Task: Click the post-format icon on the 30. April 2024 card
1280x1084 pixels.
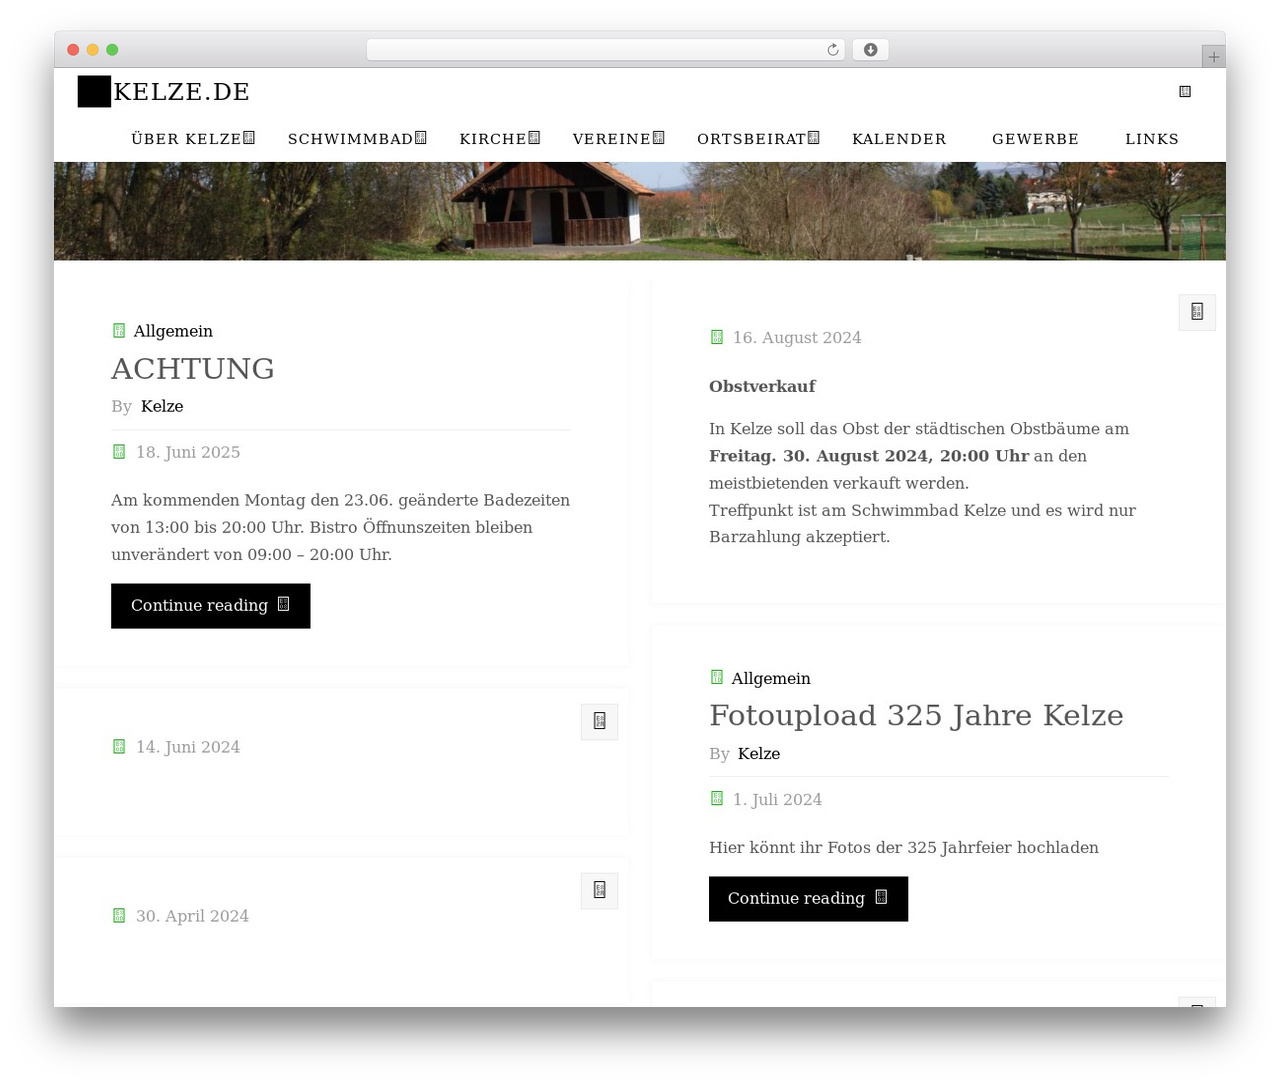Action: [x=600, y=890]
